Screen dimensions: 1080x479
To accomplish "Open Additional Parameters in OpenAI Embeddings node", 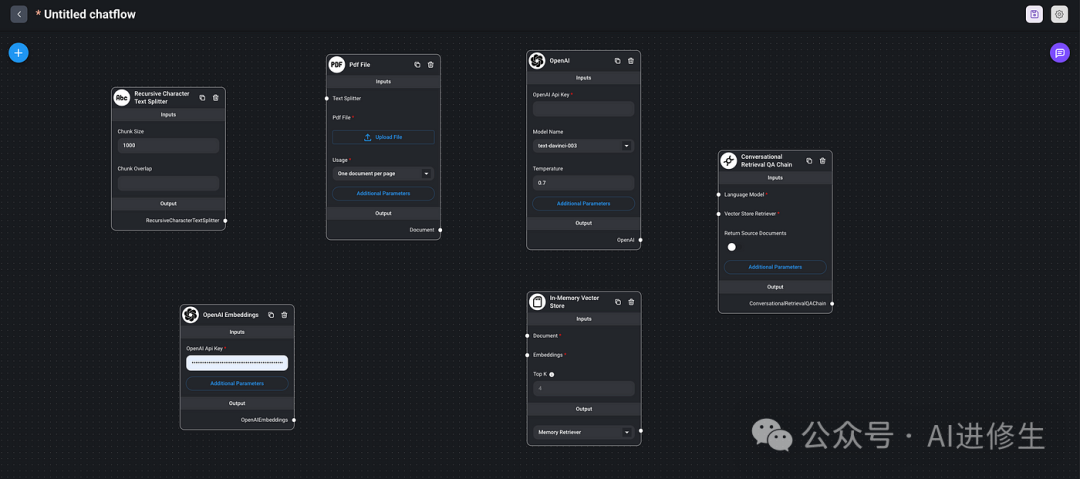I will click(x=237, y=383).
